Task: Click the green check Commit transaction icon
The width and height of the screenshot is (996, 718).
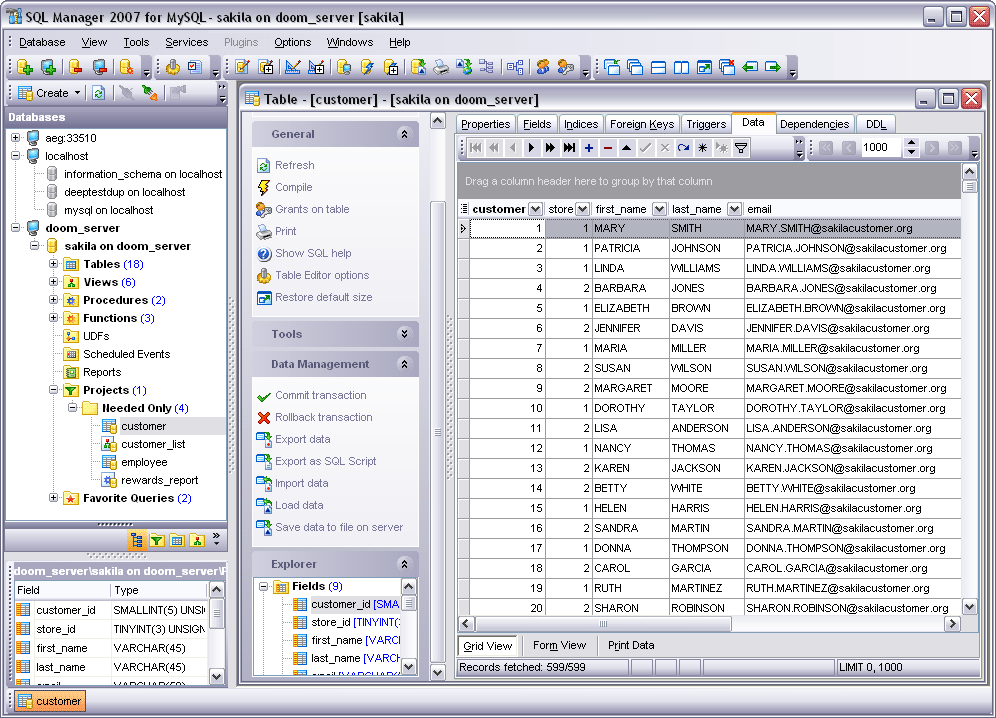Action: point(264,396)
